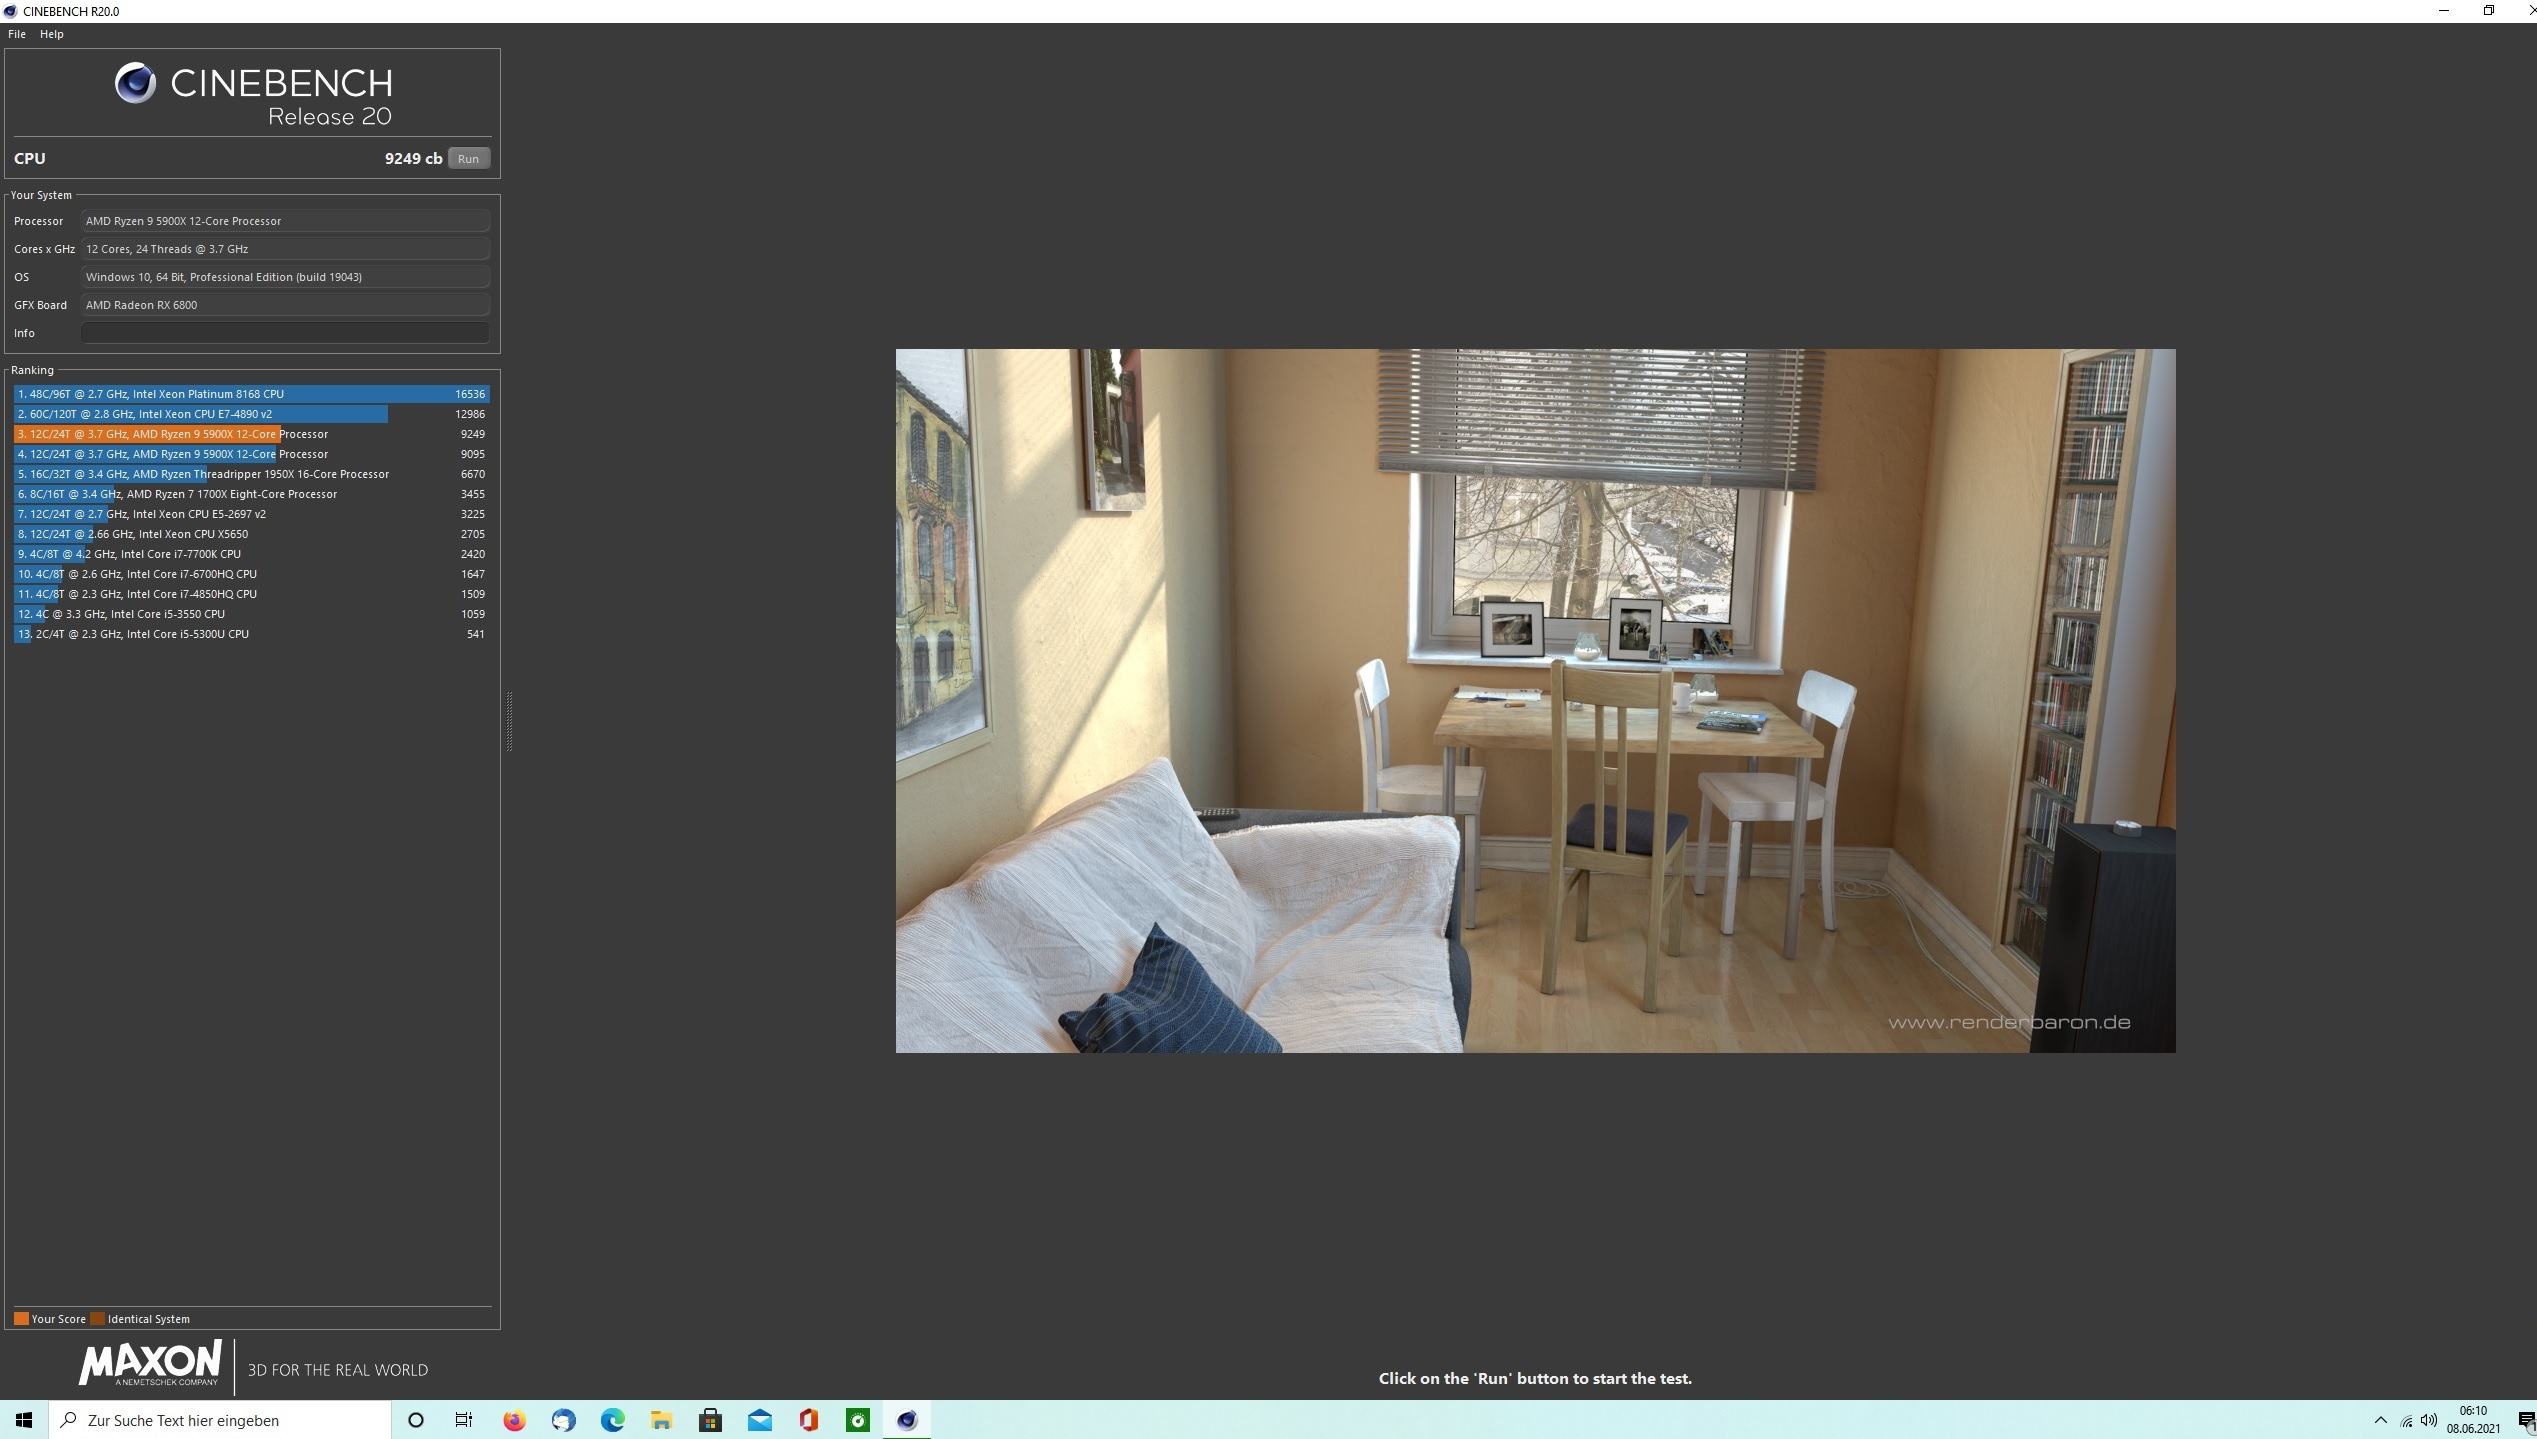Click the orange Your Score legend swatch
Screen dimensions: 2537x1439
(21, 1318)
